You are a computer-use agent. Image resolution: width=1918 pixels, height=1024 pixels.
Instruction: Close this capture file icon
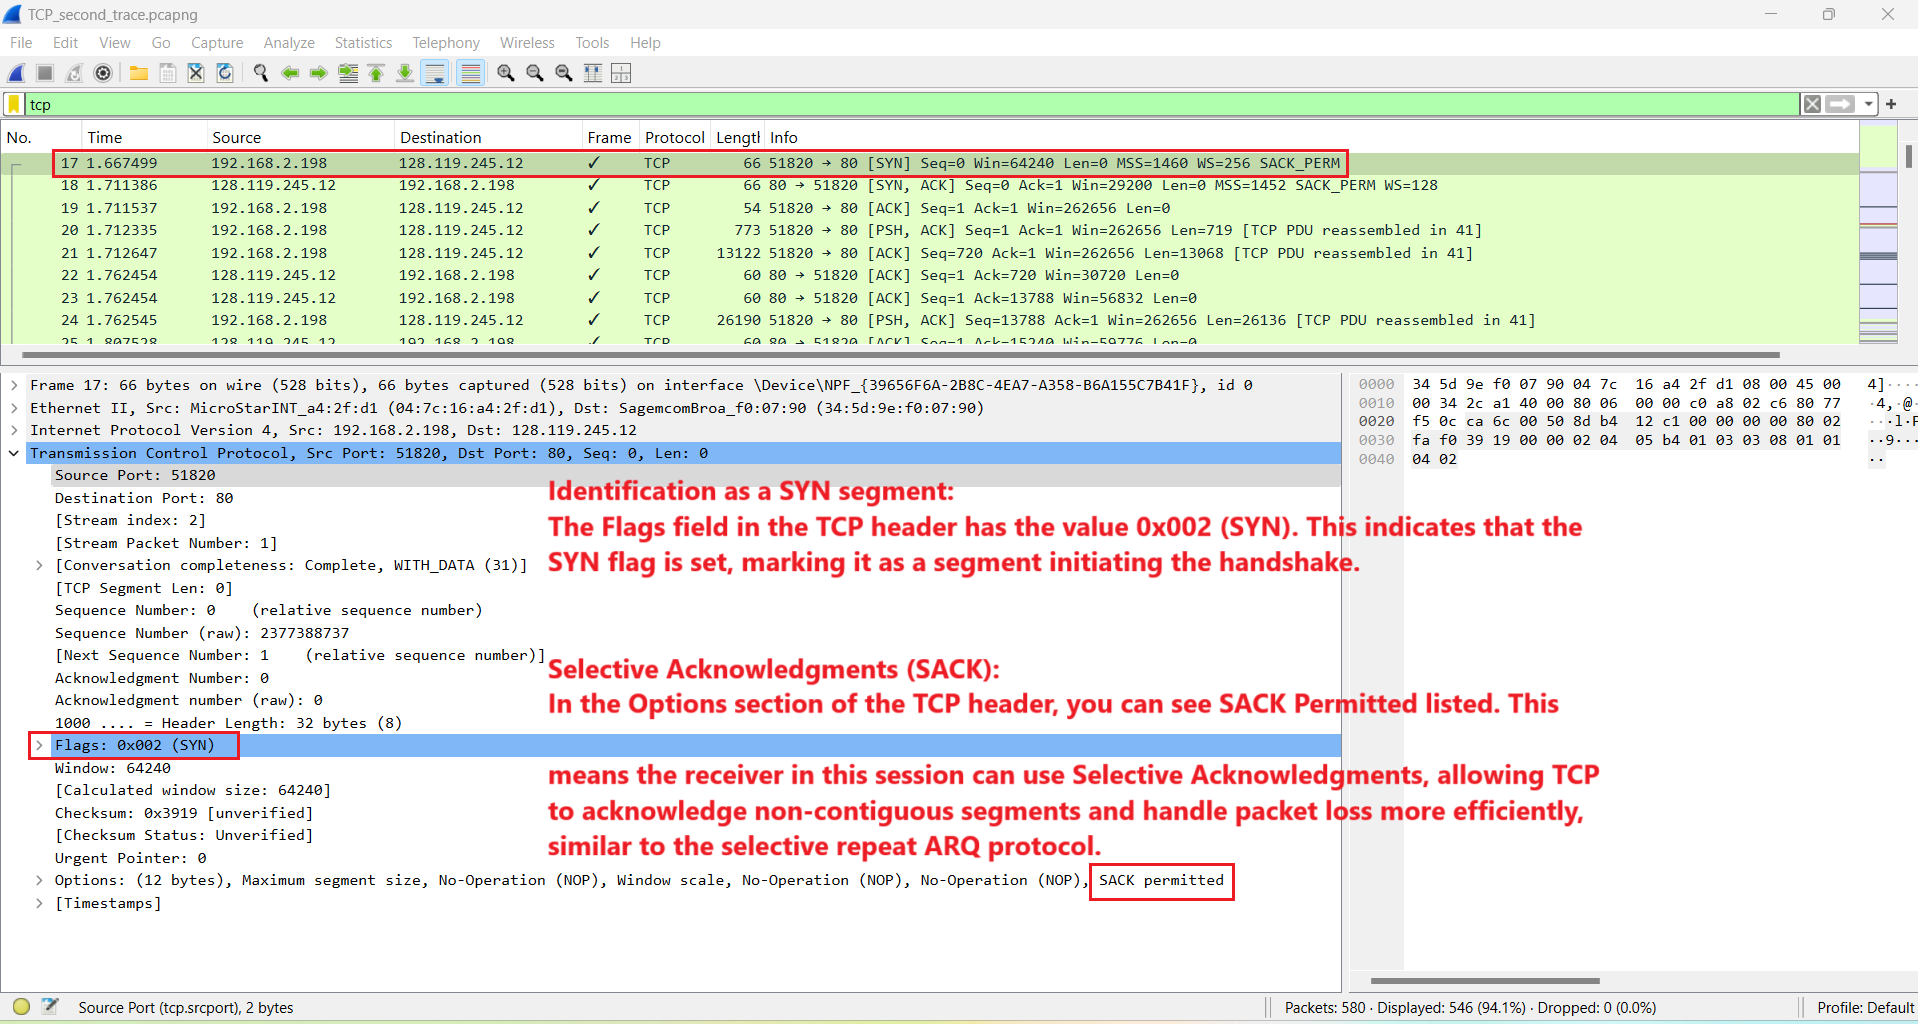[196, 73]
